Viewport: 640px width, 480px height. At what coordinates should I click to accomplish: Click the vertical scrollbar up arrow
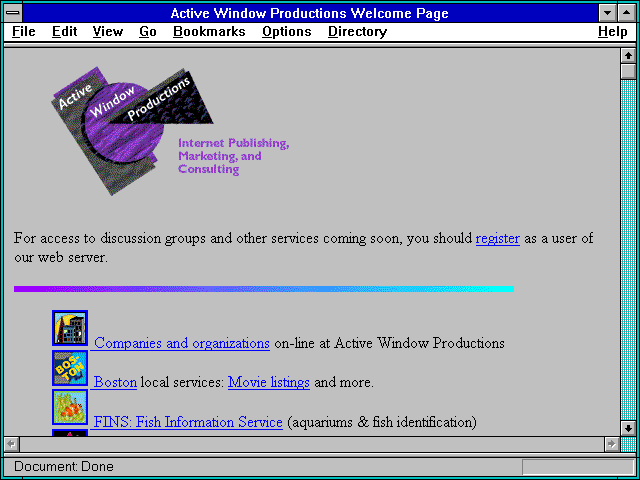628,56
